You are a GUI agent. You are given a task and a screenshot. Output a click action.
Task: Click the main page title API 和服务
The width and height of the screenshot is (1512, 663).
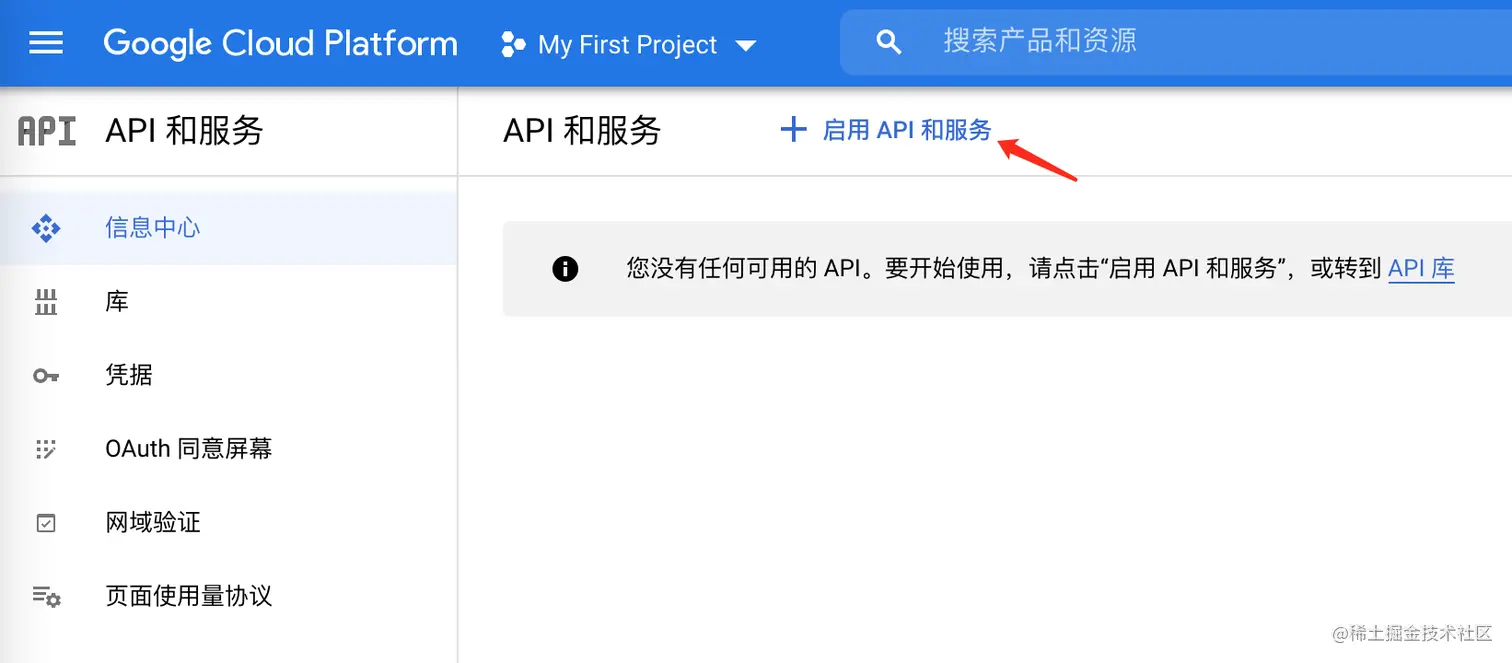pos(582,131)
